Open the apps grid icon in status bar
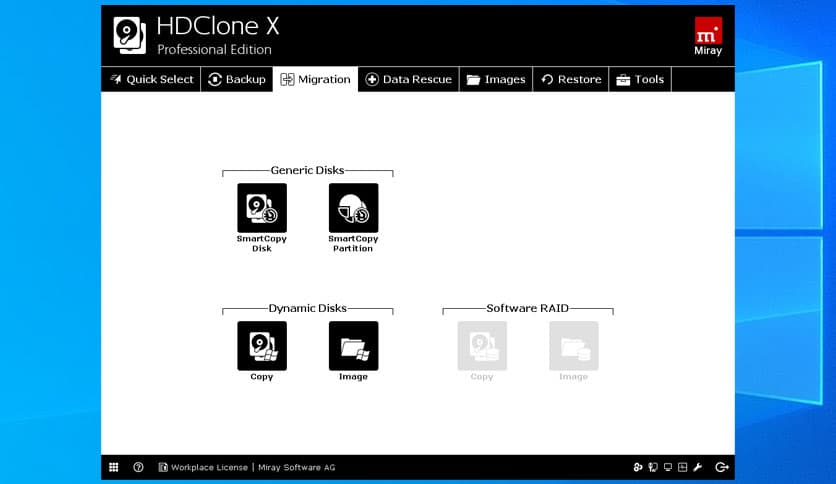This screenshot has width=836, height=484. 114,467
